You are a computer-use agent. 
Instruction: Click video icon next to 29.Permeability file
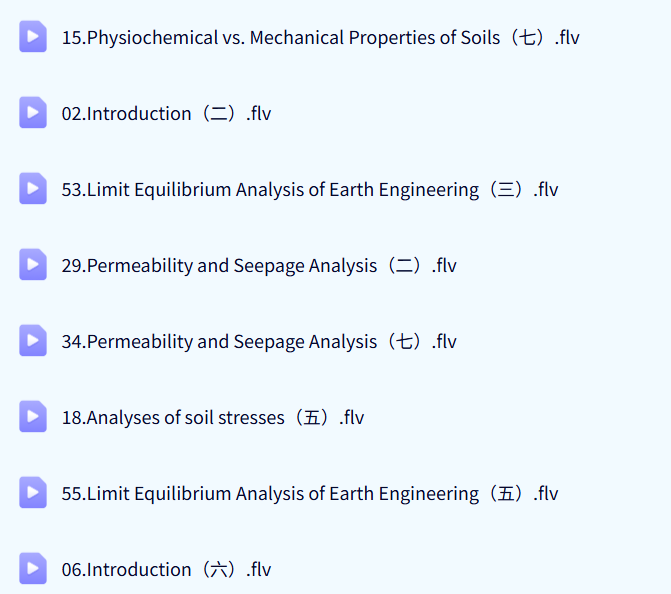coord(33,266)
